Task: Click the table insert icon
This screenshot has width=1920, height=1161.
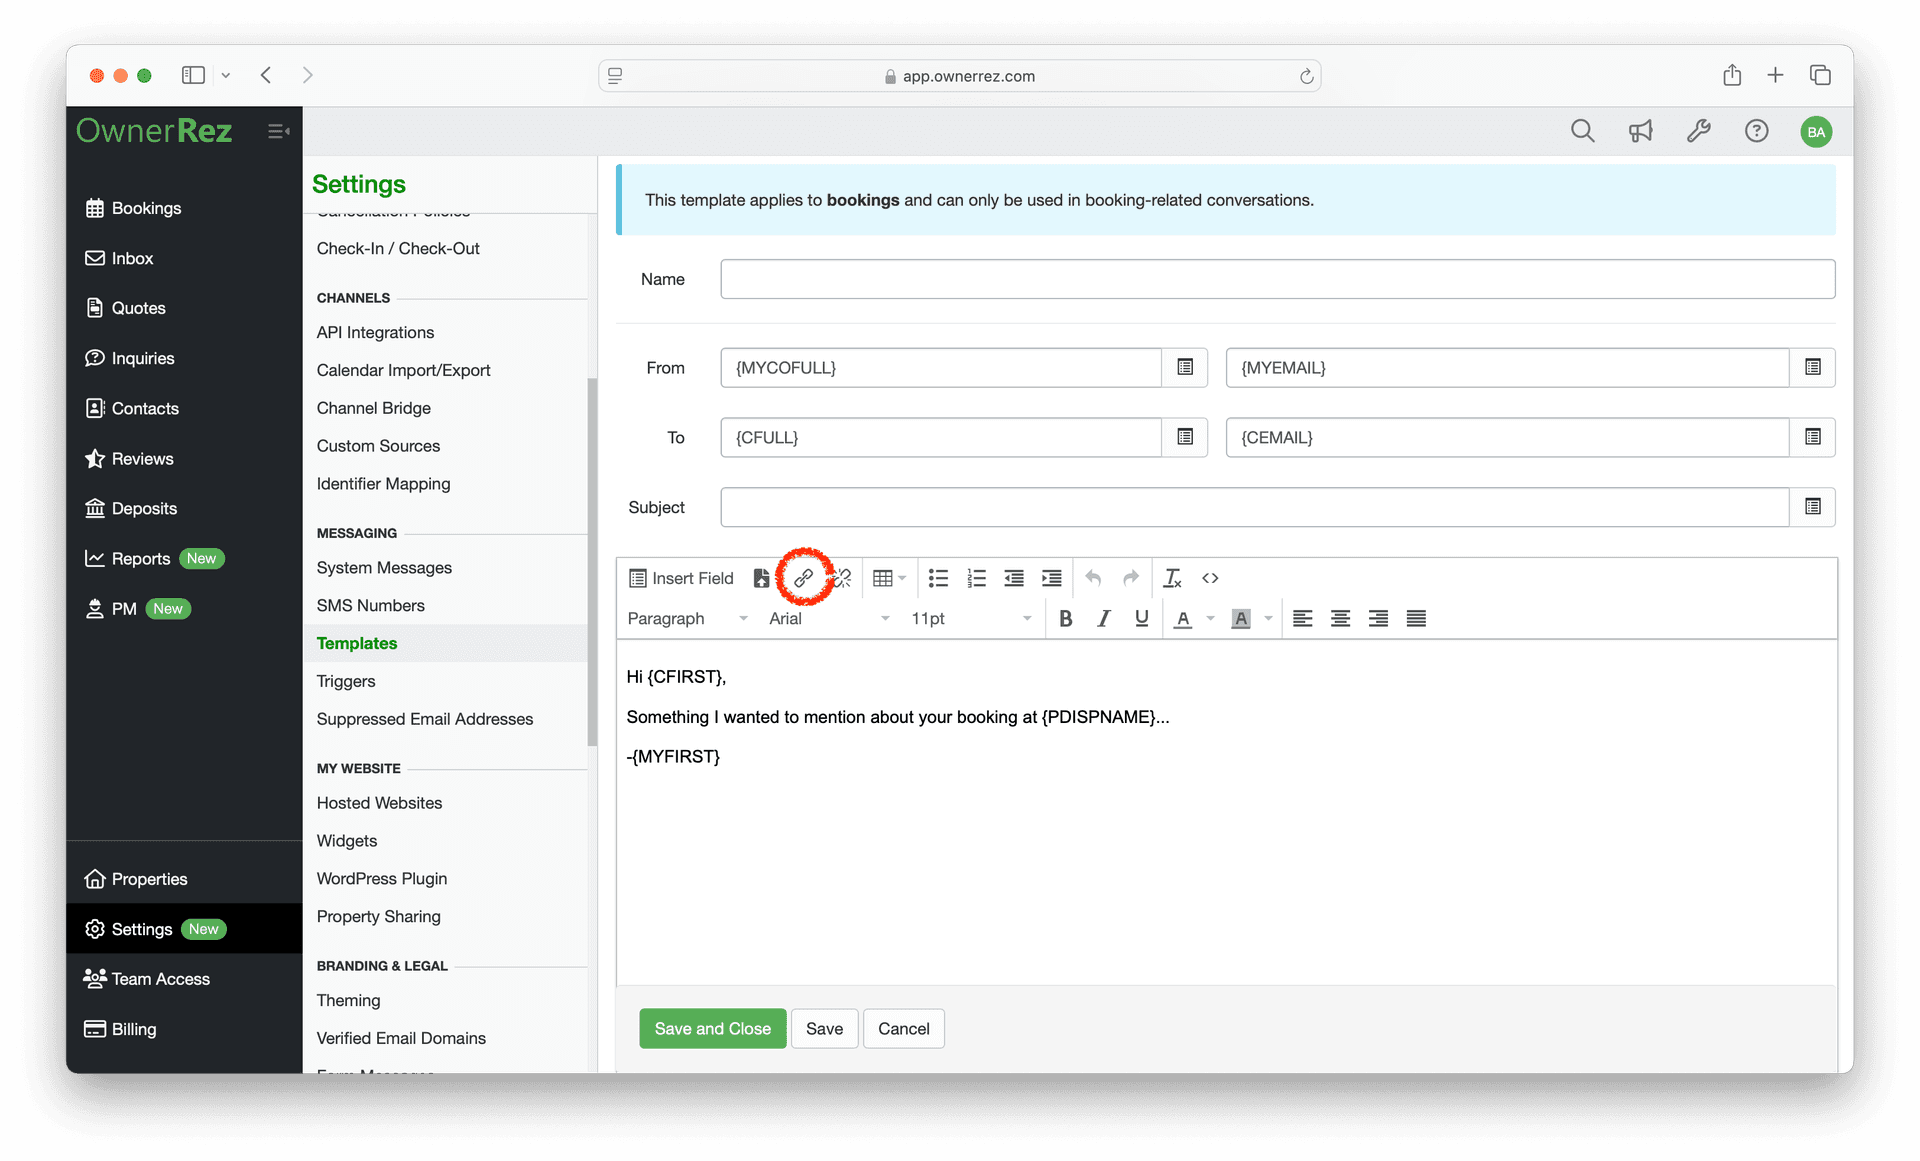Action: pos(883,577)
